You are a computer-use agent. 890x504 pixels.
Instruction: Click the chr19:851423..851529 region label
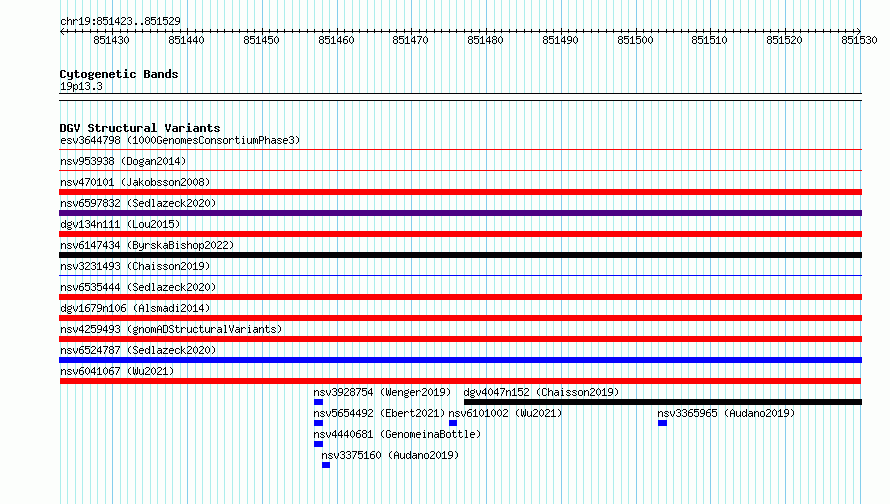tap(120, 21)
